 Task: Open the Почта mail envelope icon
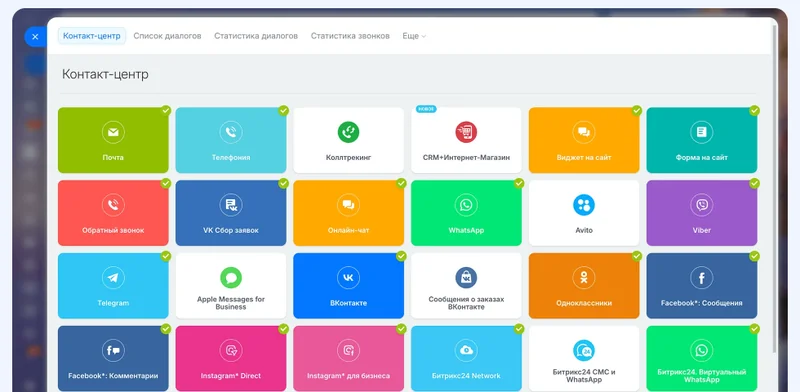(113, 132)
